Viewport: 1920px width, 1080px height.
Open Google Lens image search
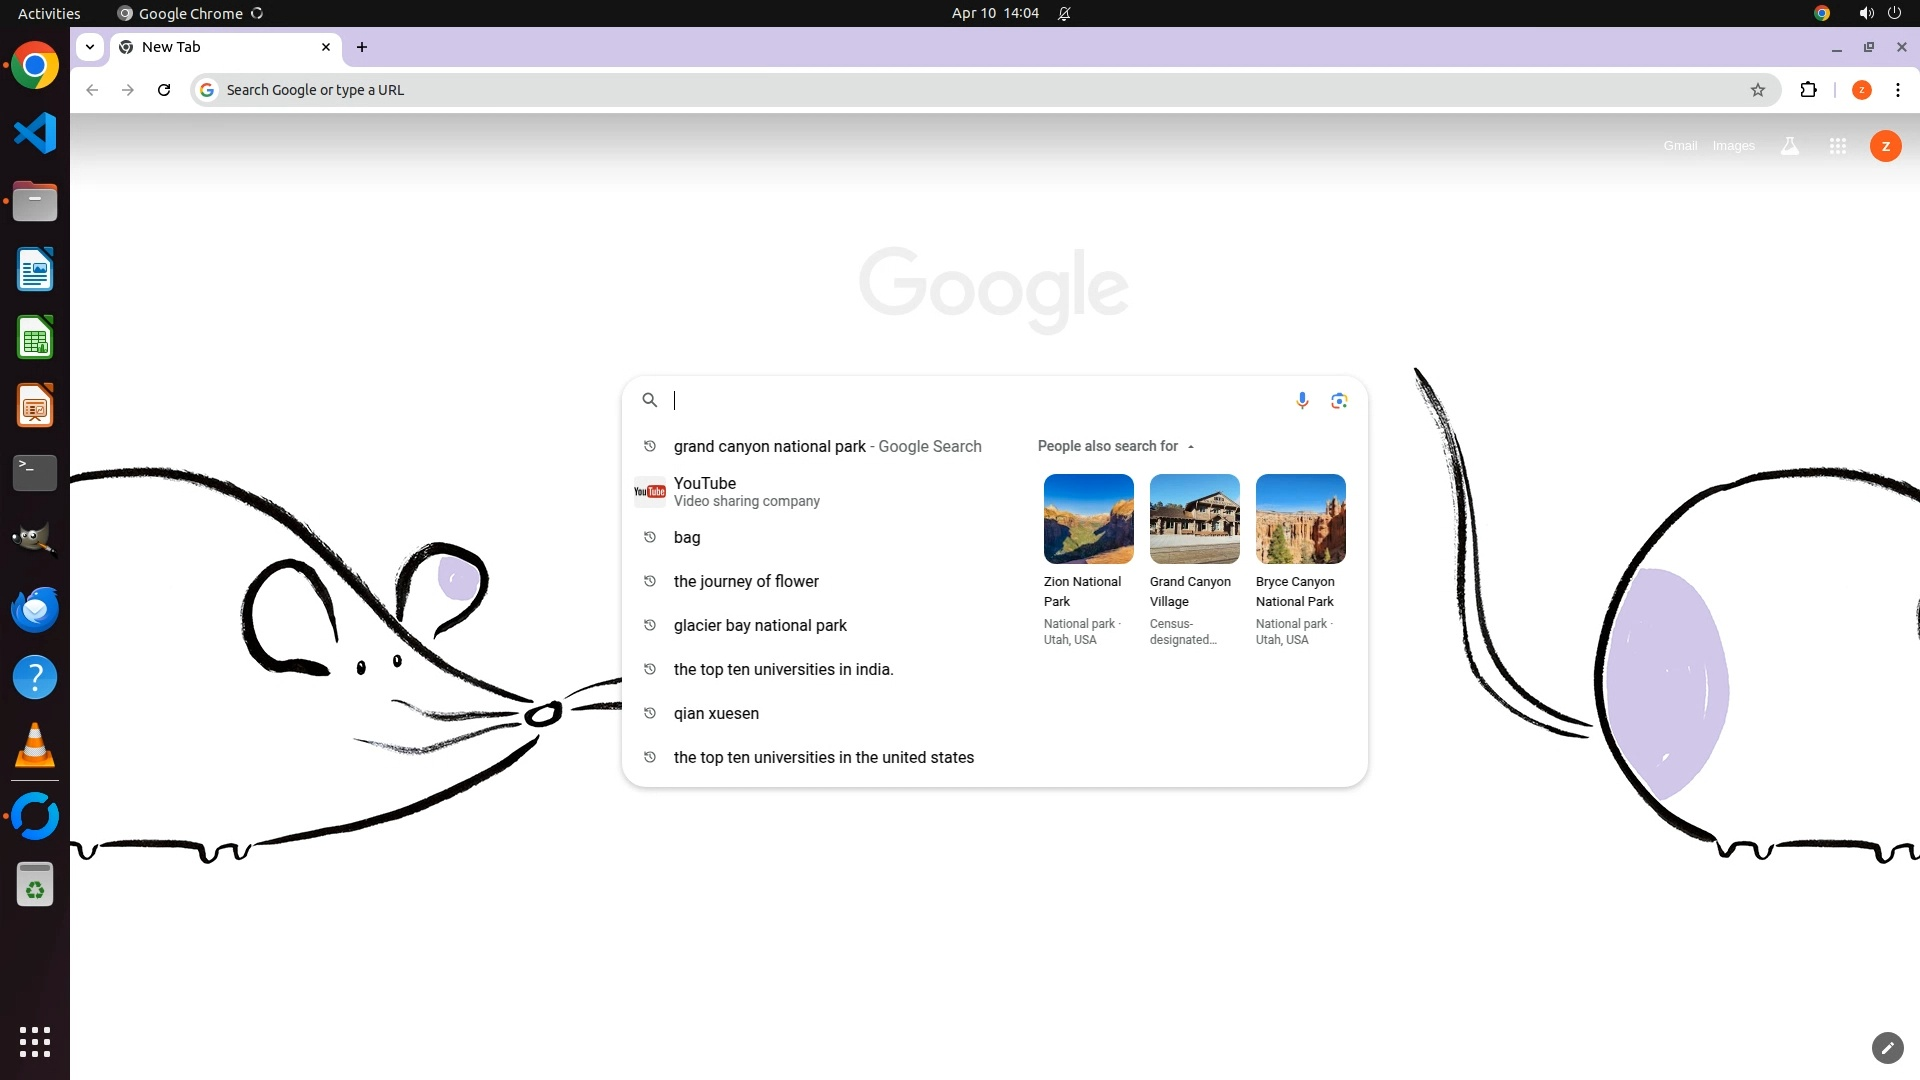pos(1339,401)
